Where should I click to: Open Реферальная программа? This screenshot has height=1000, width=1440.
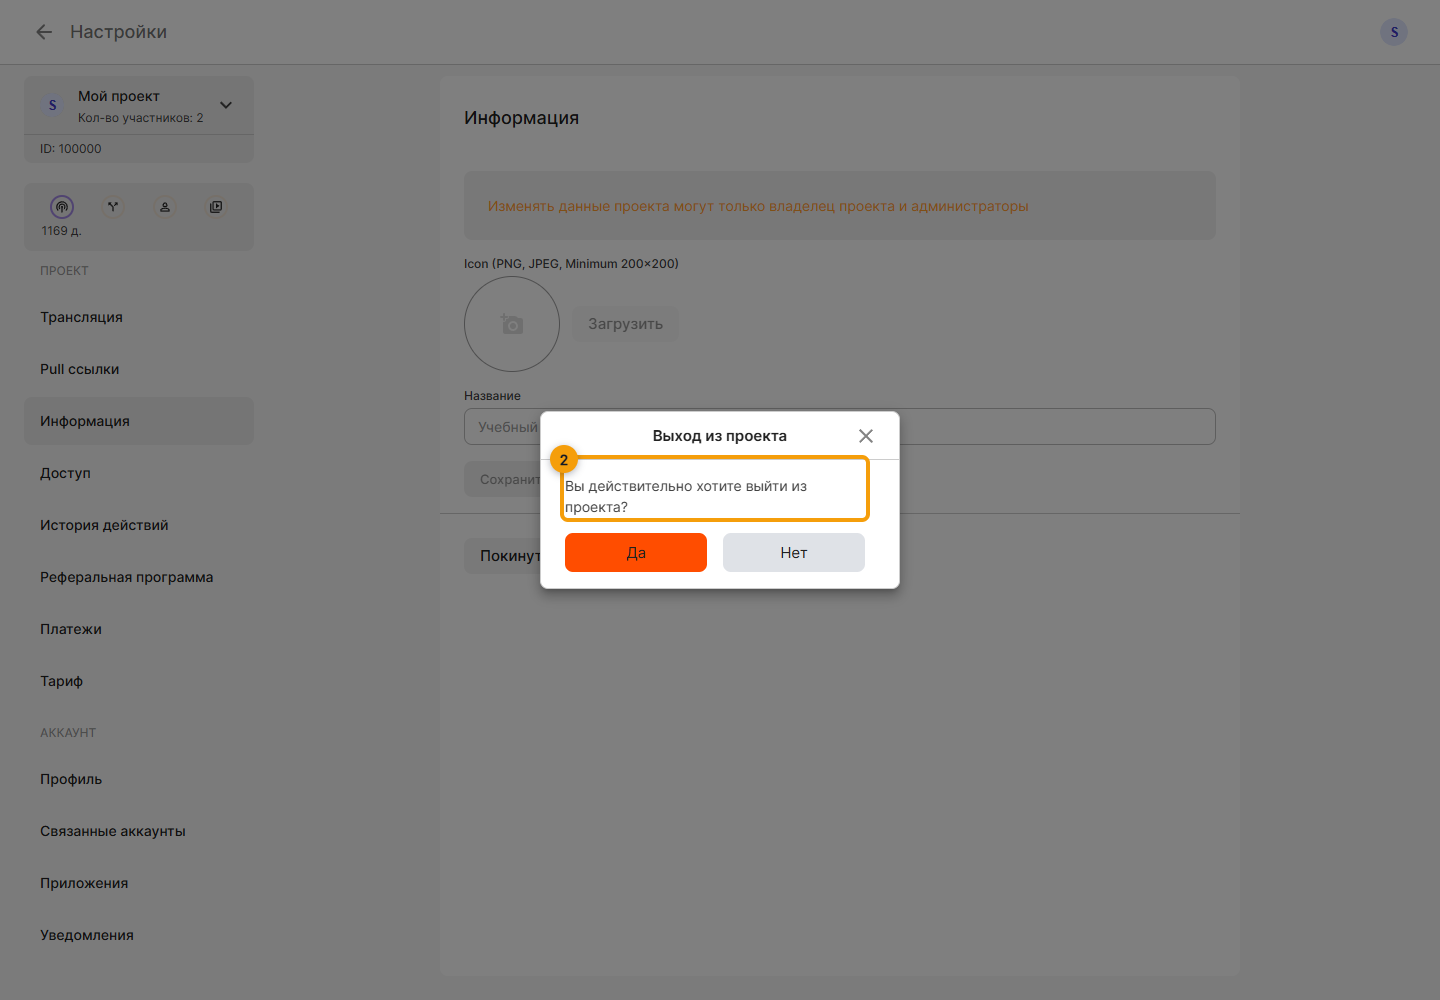139,577
